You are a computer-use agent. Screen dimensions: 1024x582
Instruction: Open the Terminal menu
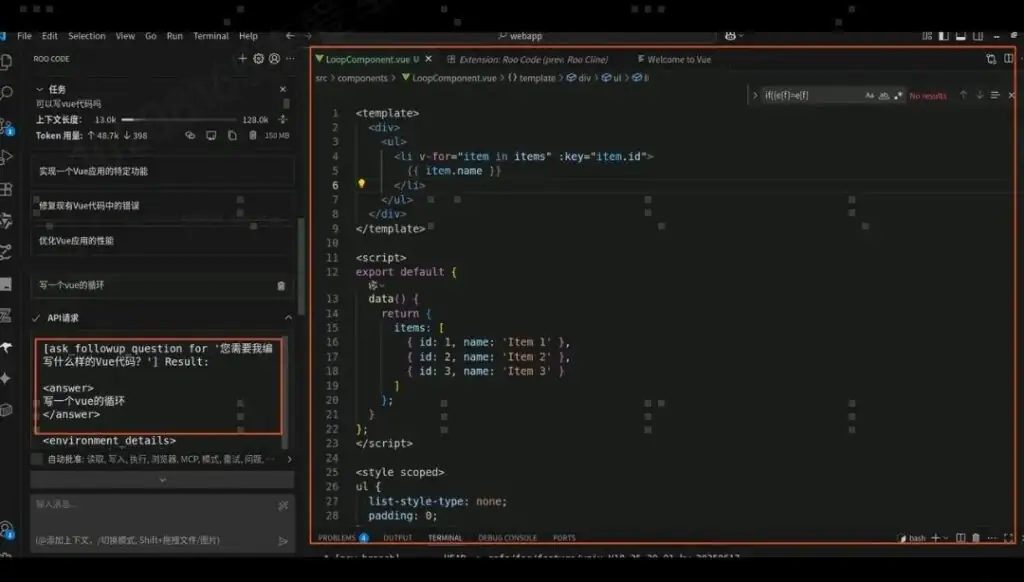pyautogui.click(x=210, y=35)
